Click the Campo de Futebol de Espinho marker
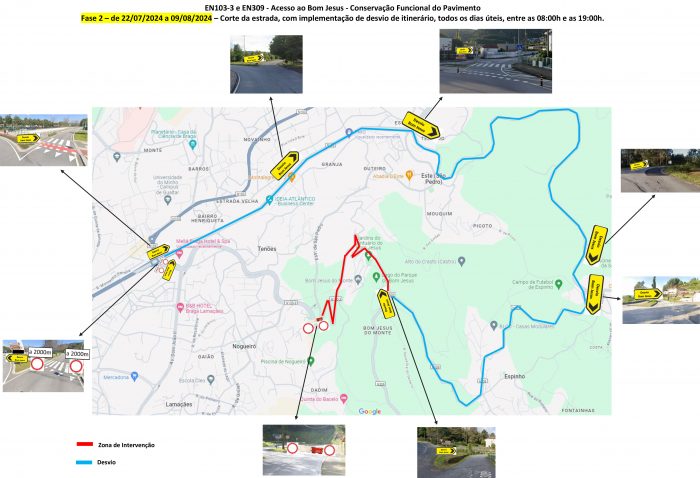The image size is (700, 478). [559, 283]
